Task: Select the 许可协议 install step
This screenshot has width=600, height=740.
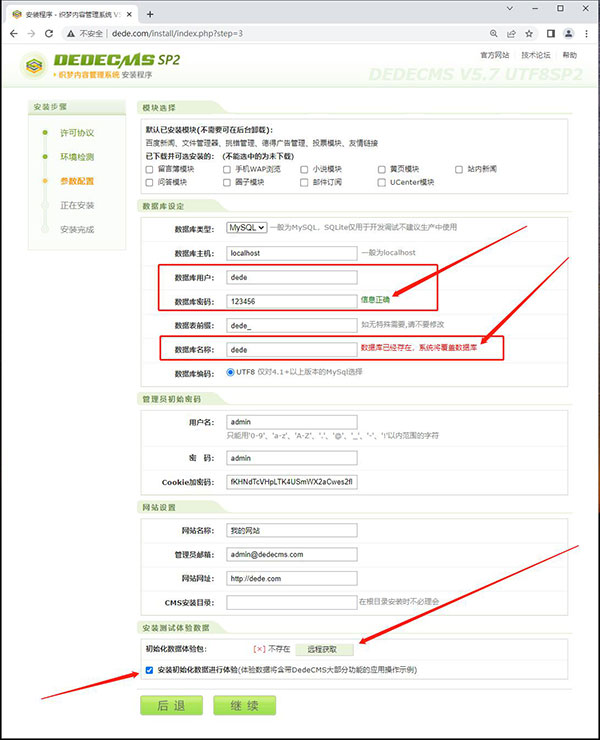Action: coord(77,133)
